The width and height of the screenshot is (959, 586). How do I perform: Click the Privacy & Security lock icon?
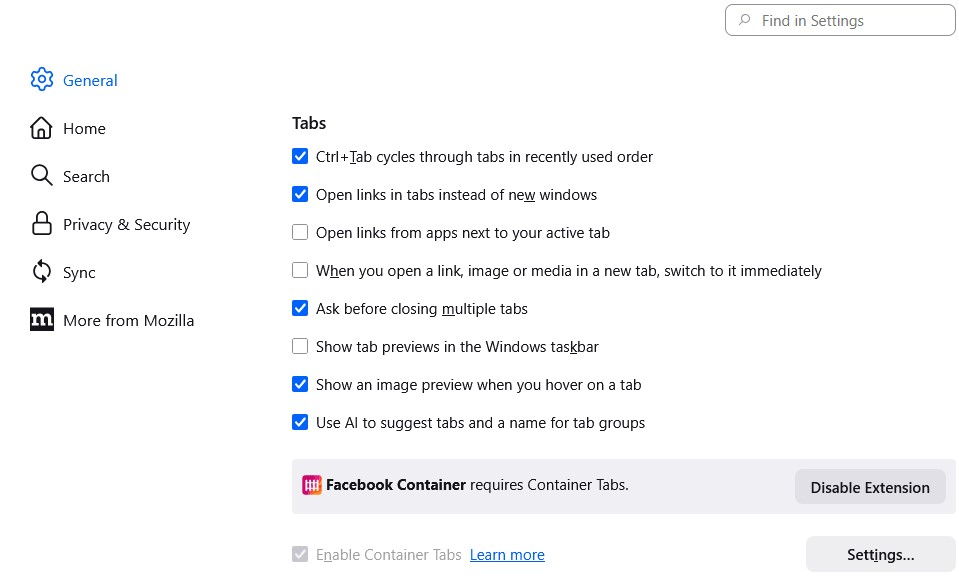point(41,224)
